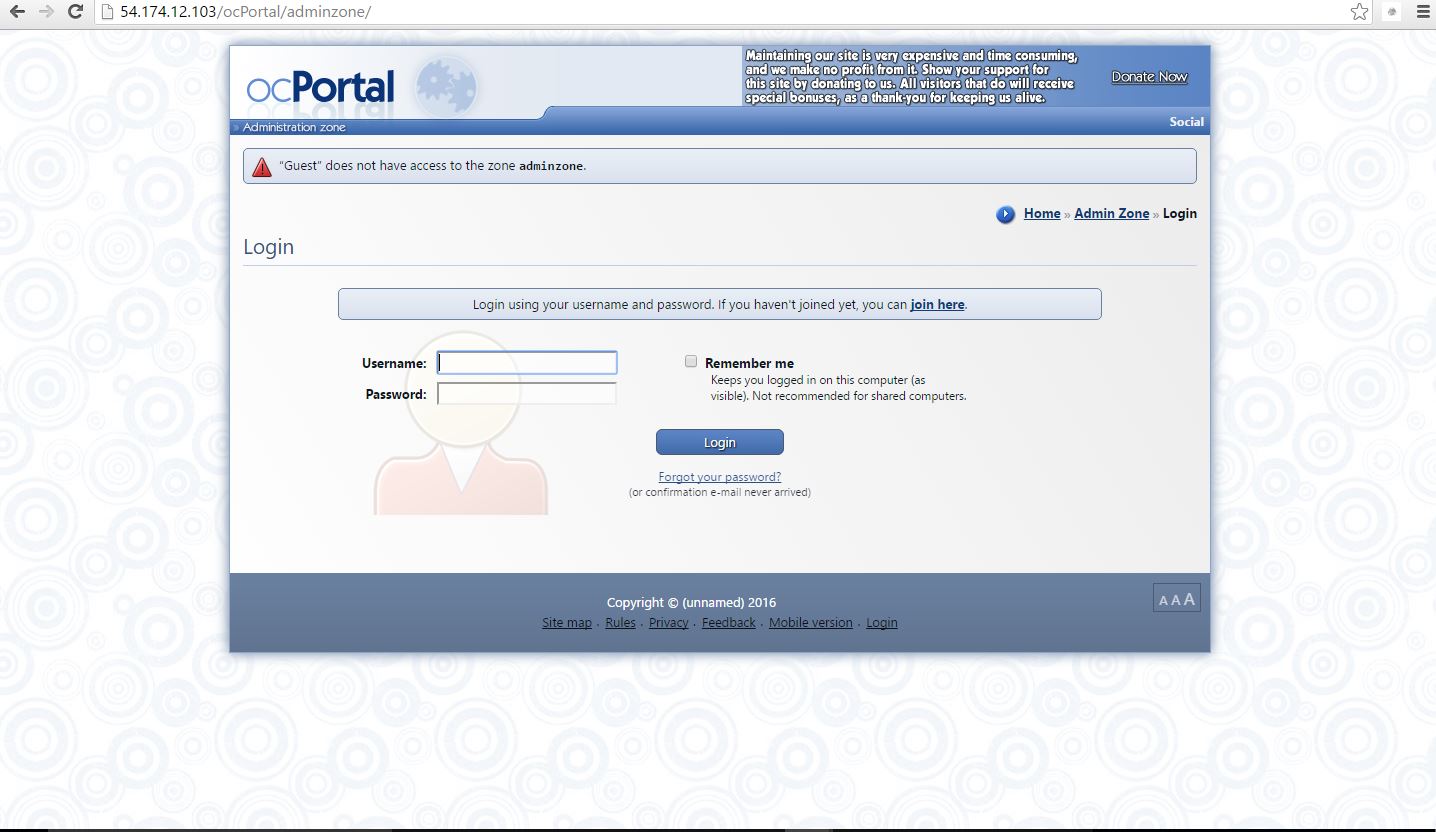Image resolution: width=1436 pixels, height=832 pixels.
Task: Open the Social section in the navigation bar
Action: [x=1186, y=121]
